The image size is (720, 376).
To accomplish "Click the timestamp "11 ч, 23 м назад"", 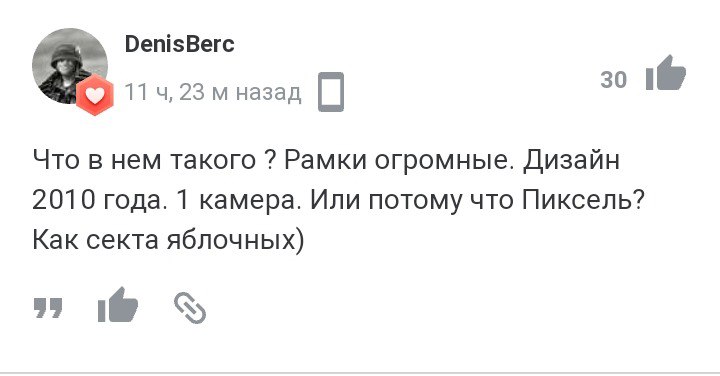I will (x=213, y=92).
